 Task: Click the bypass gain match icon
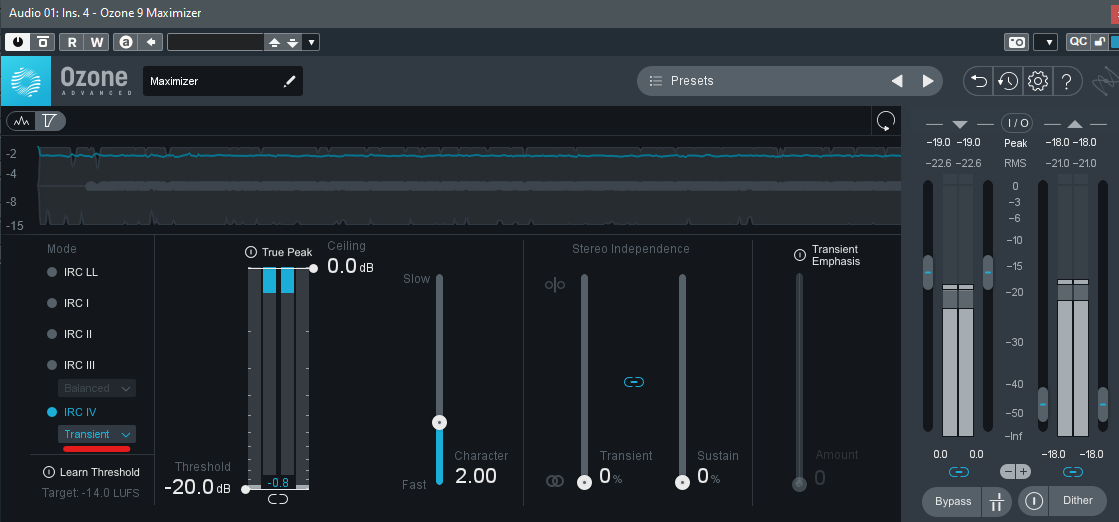997,502
